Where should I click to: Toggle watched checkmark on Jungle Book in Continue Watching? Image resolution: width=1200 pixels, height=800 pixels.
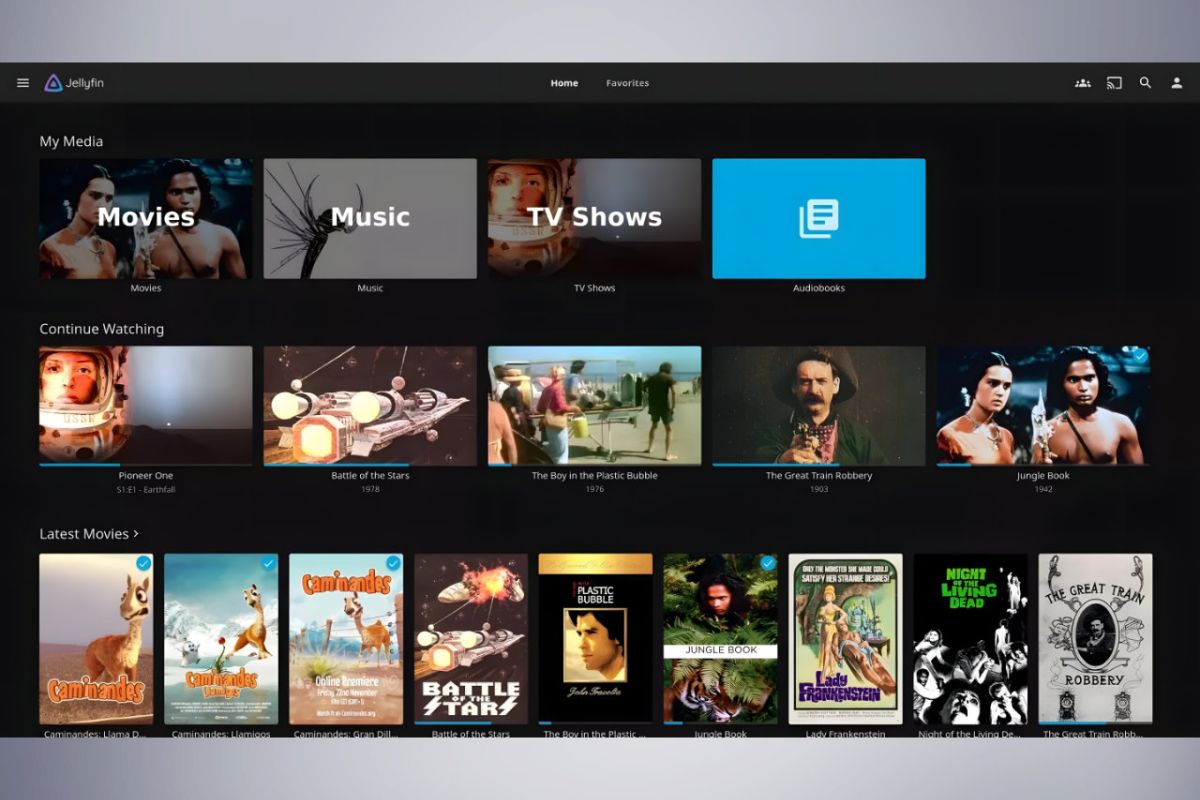tap(1140, 356)
